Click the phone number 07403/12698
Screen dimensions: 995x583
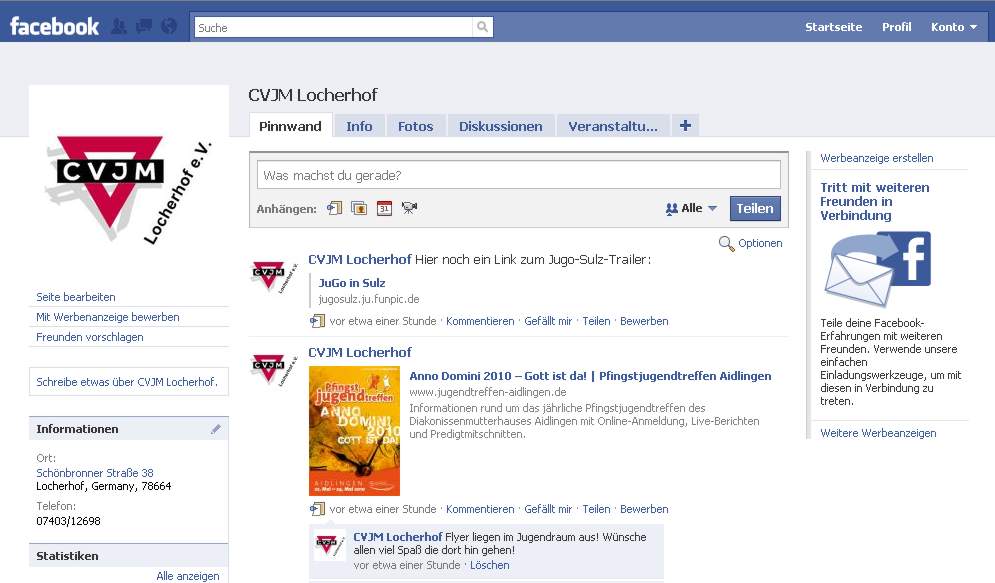(x=69, y=521)
